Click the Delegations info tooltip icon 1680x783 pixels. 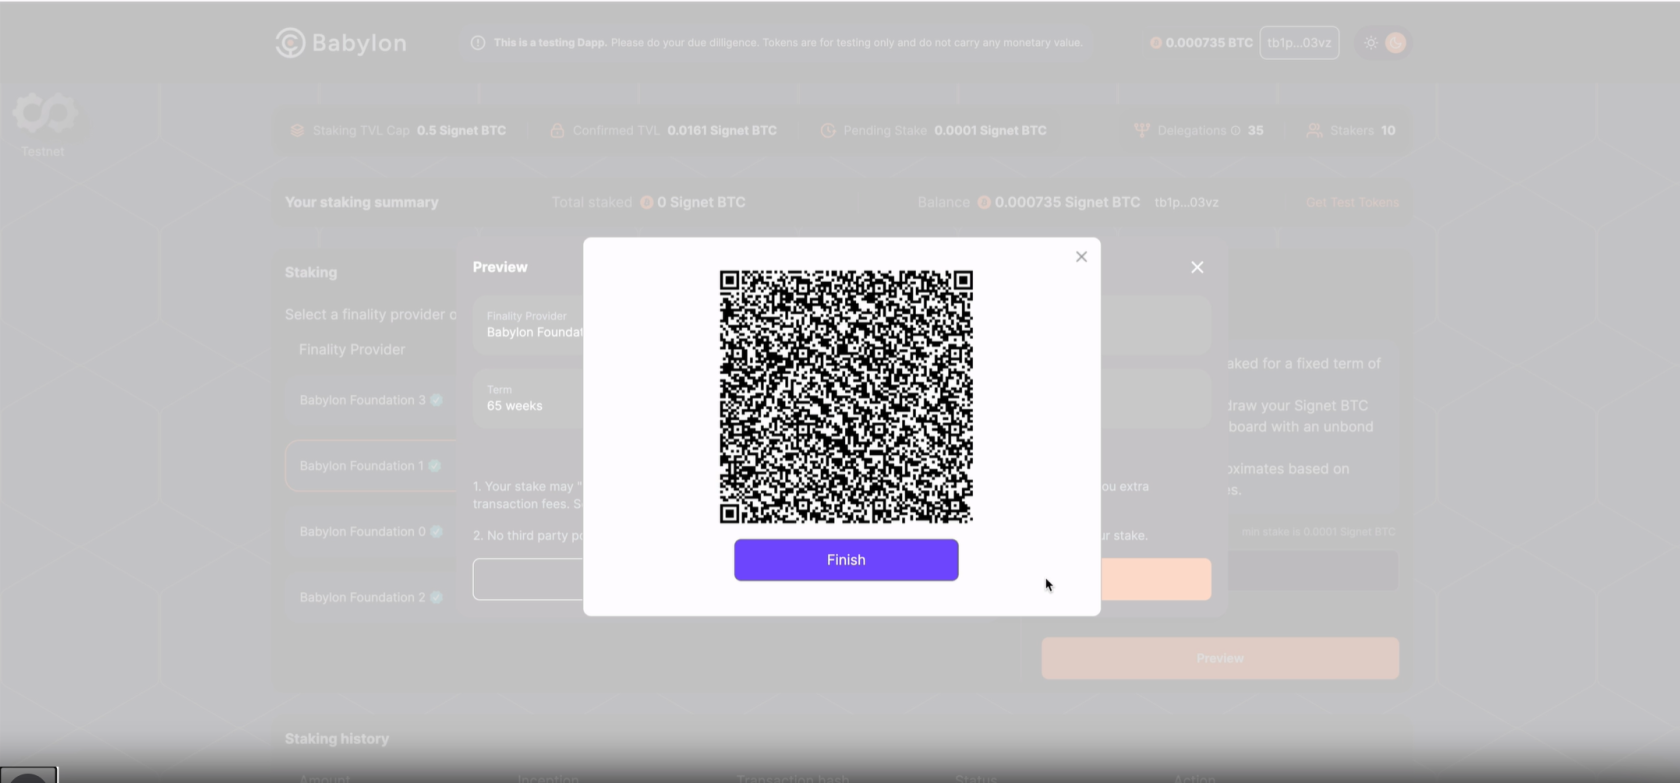(x=1236, y=131)
